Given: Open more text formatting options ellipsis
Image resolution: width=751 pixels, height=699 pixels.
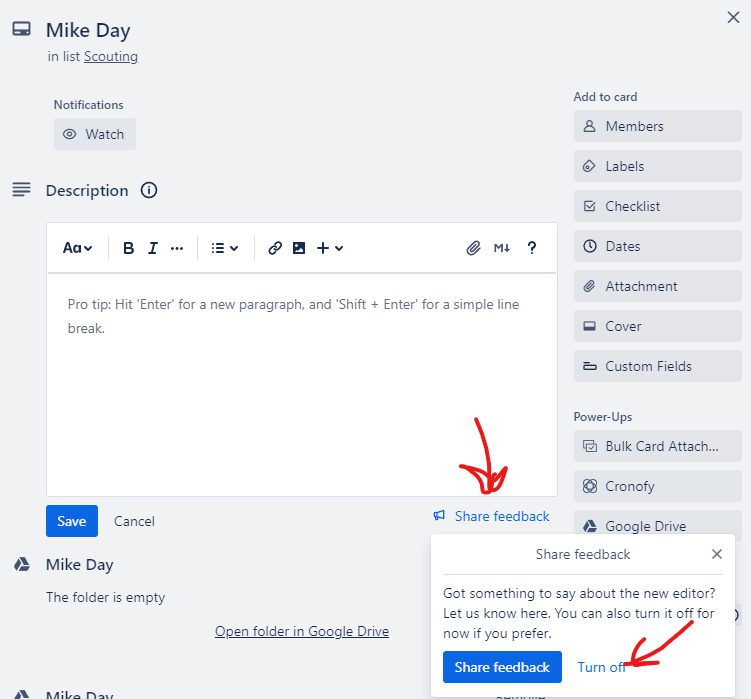Looking at the screenshot, I should [x=177, y=248].
